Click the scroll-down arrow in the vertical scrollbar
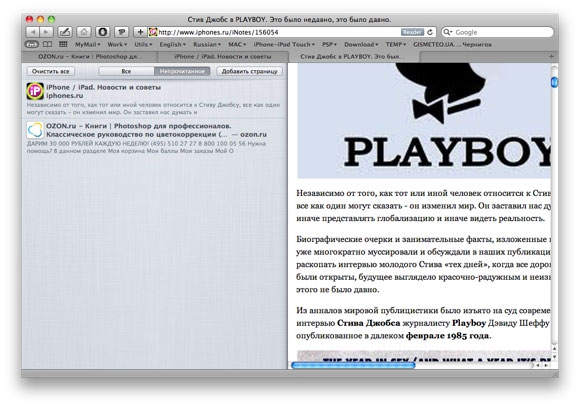 554,357
